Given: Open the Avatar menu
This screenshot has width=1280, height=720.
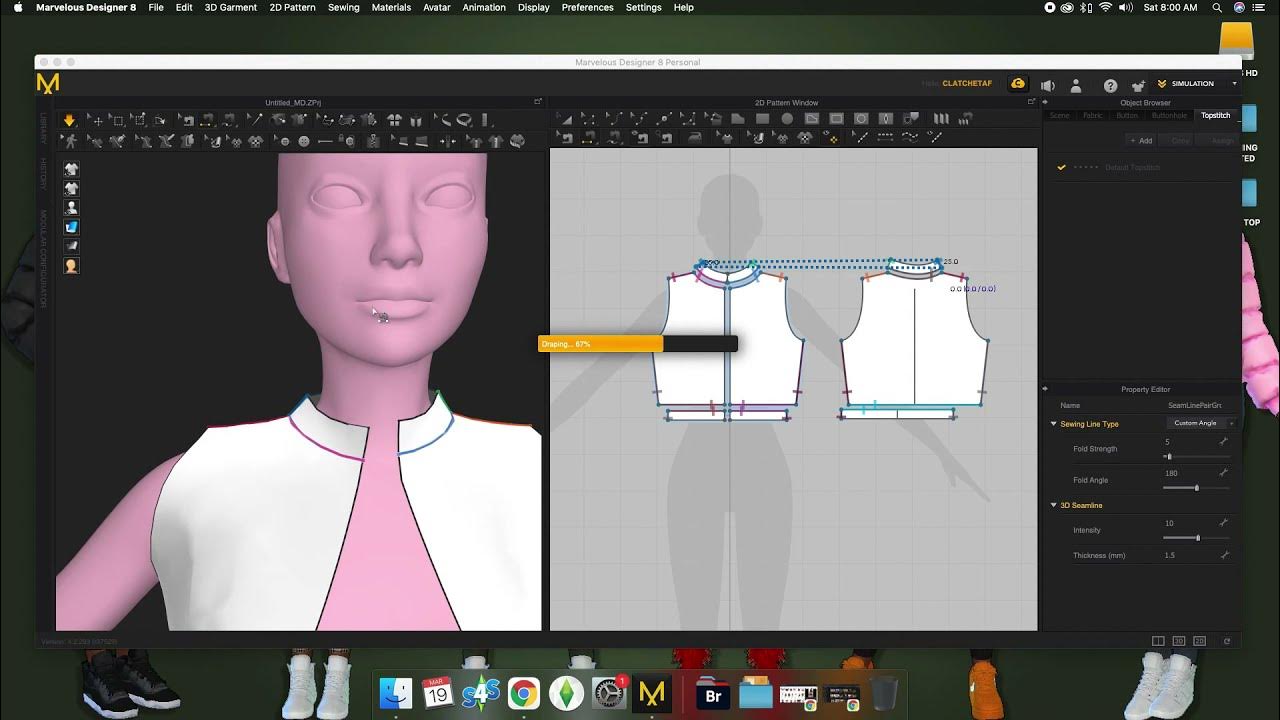Looking at the screenshot, I should tap(437, 7).
